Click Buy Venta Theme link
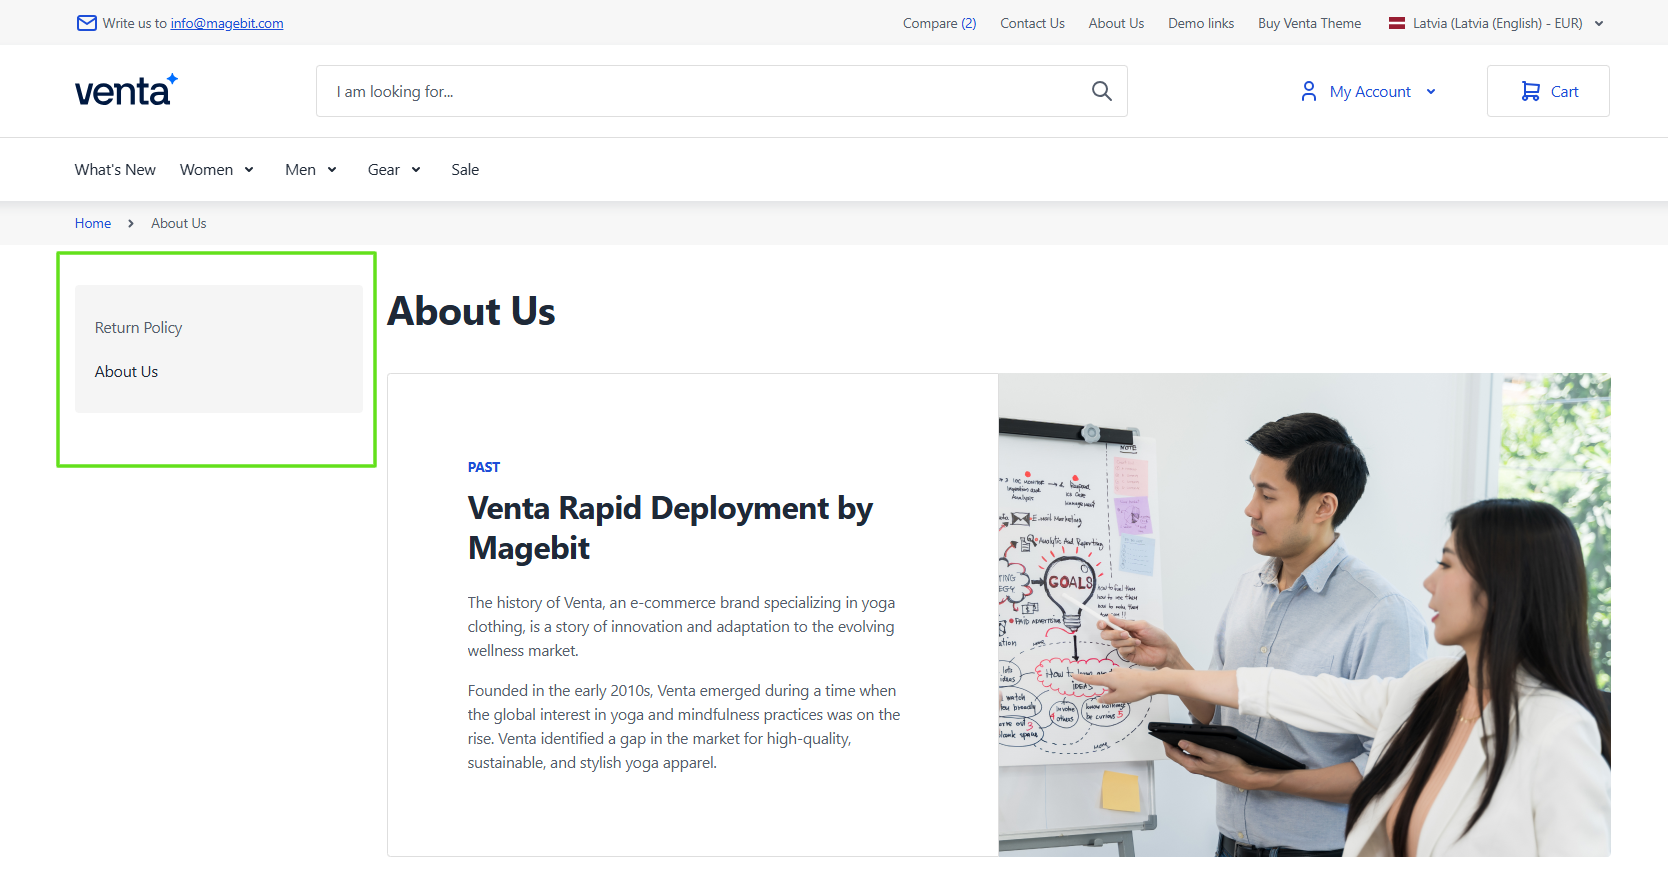Image resolution: width=1668 pixels, height=880 pixels. (1309, 23)
